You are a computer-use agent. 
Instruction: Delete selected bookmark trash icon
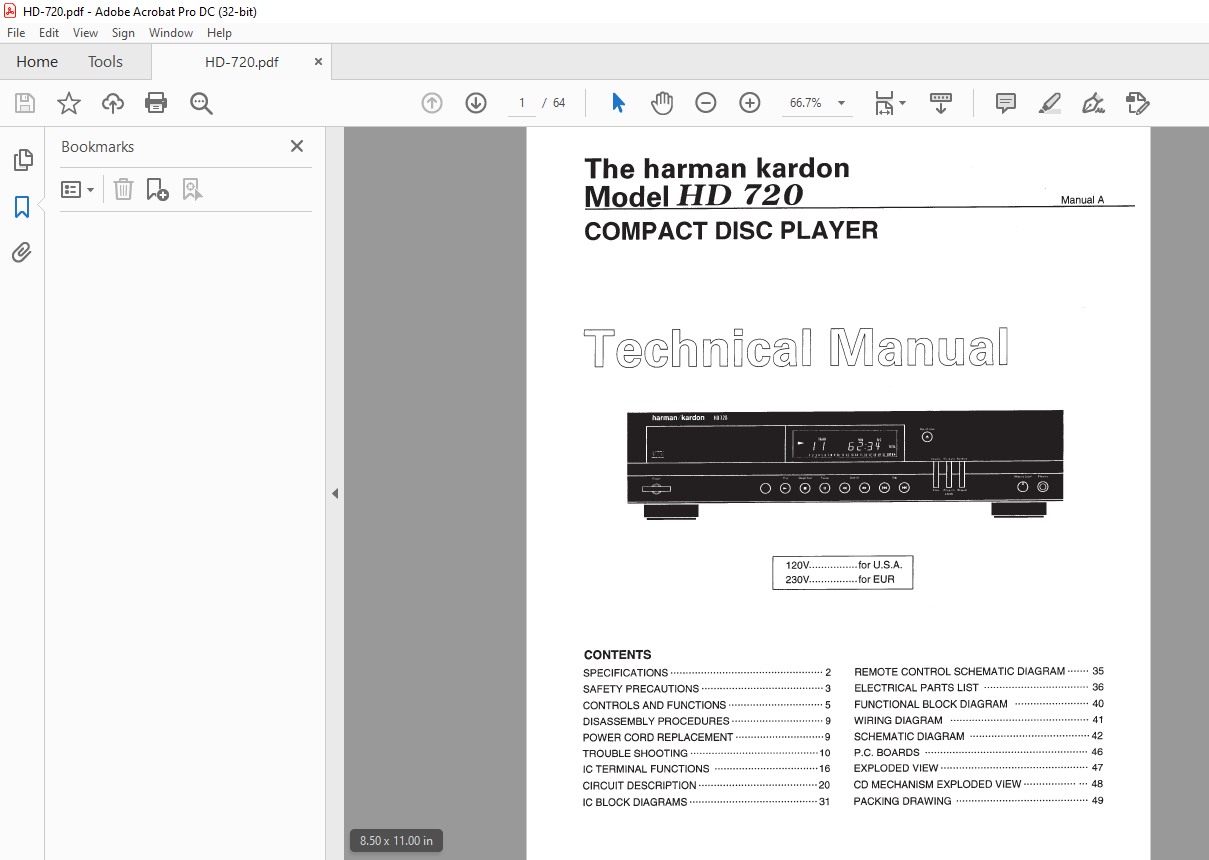click(x=123, y=189)
